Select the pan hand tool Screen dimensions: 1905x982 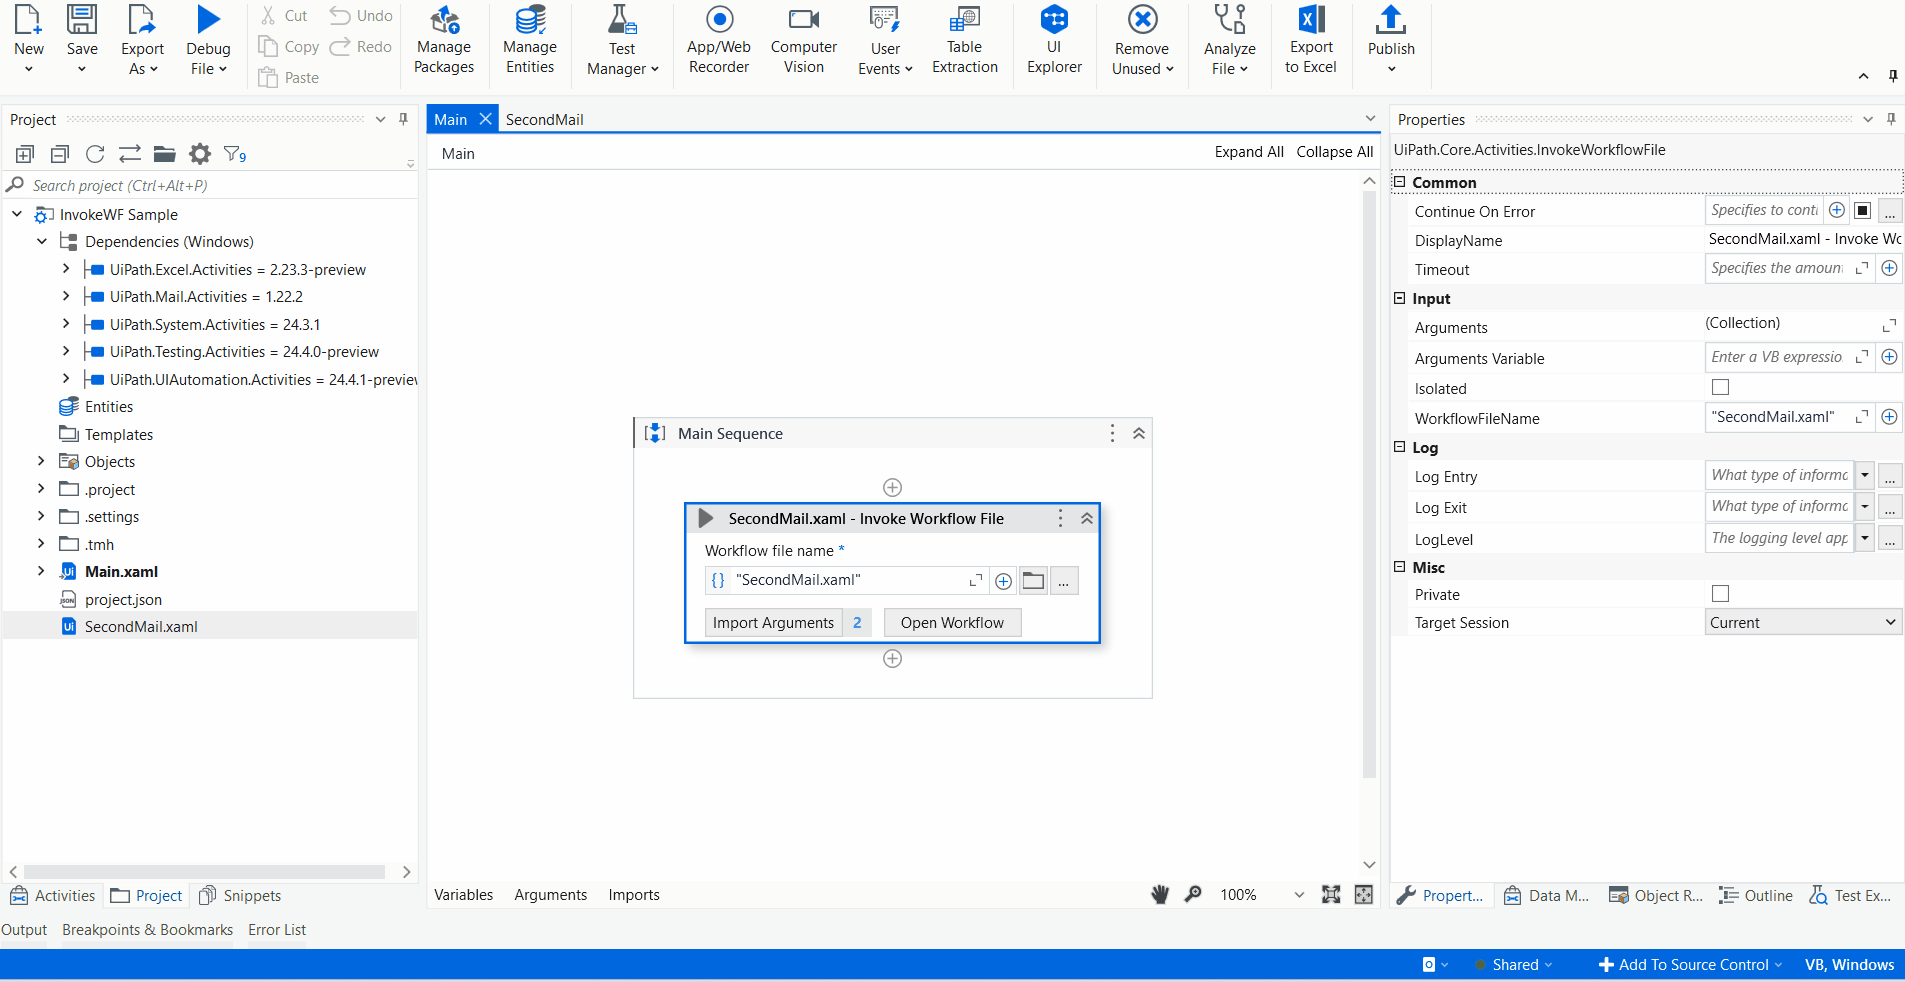point(1160,895)
